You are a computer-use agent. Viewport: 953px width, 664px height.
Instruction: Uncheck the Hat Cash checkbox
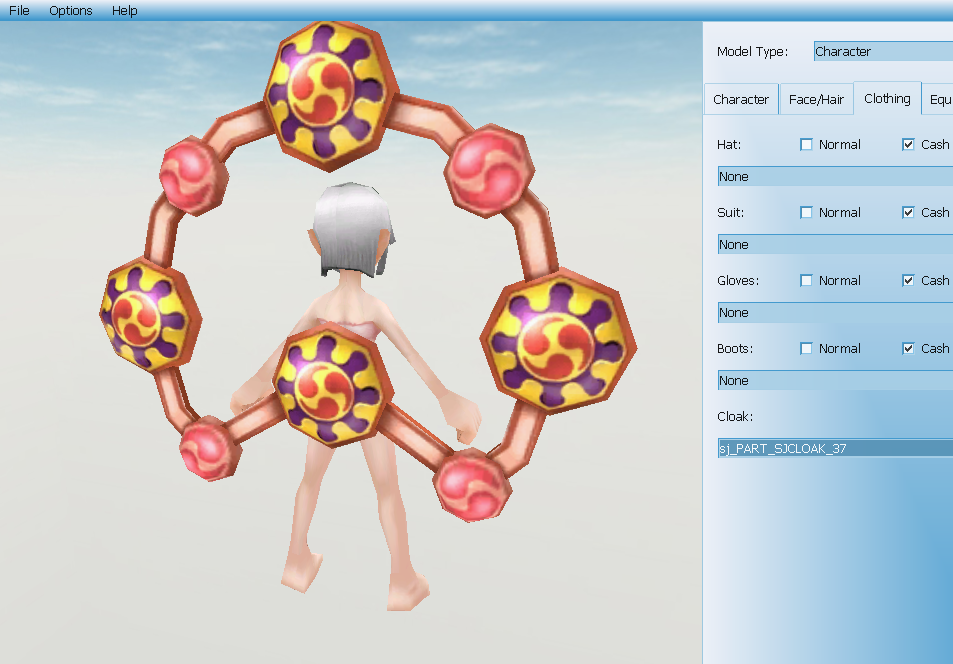pyautogui.click(x=908, y=145)
